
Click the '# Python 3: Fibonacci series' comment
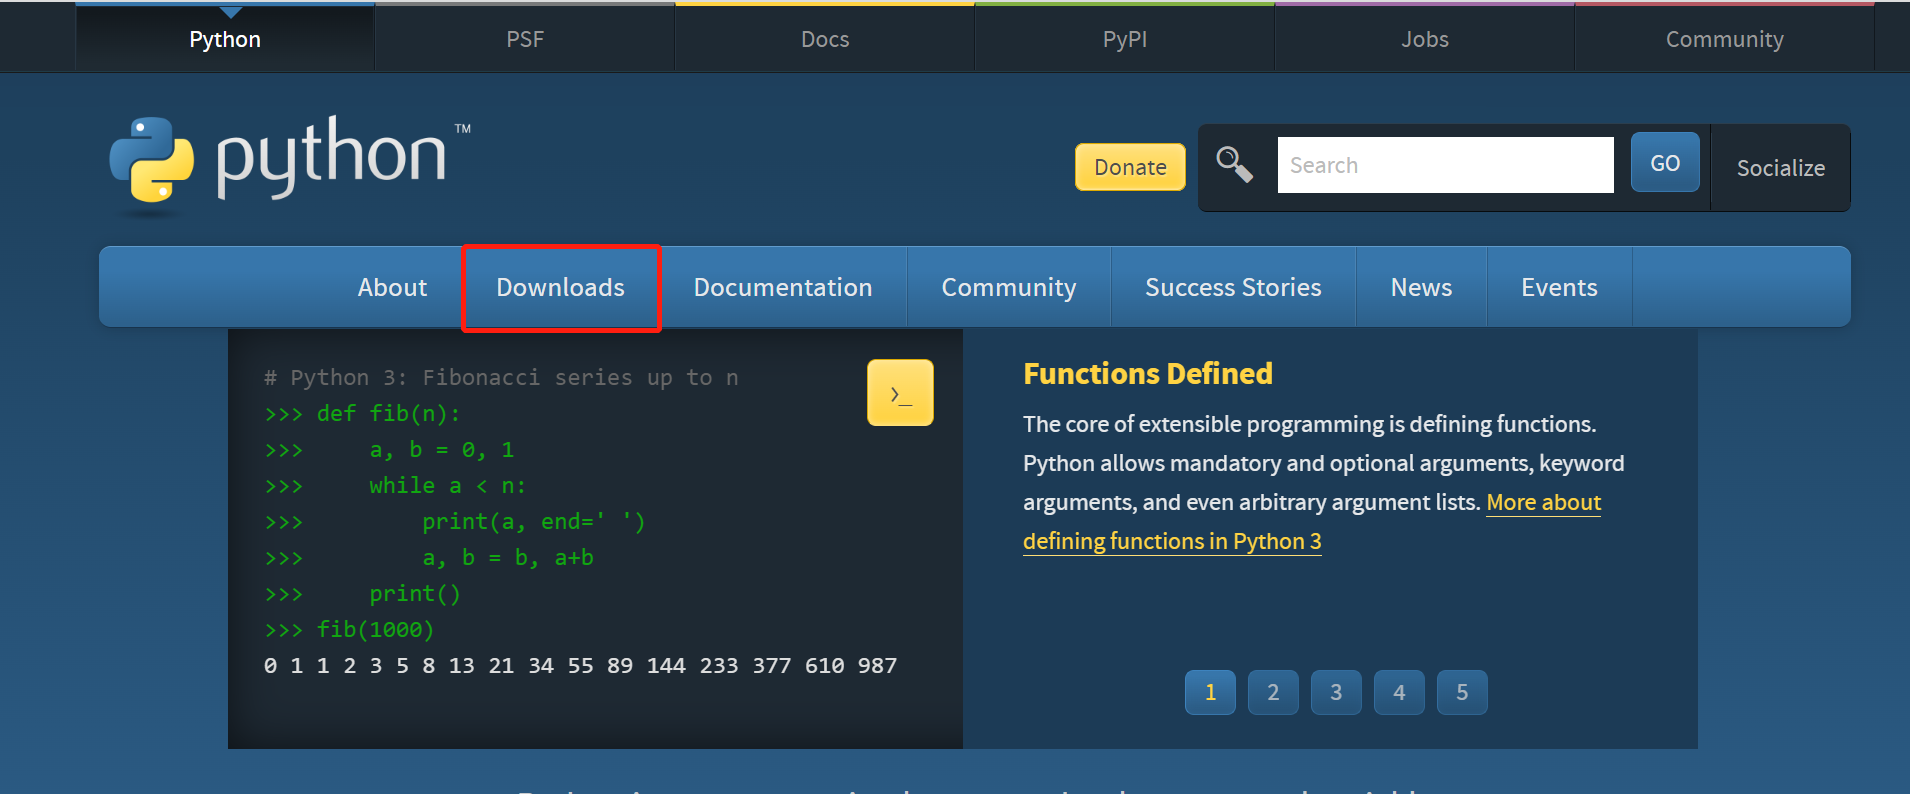501,377
